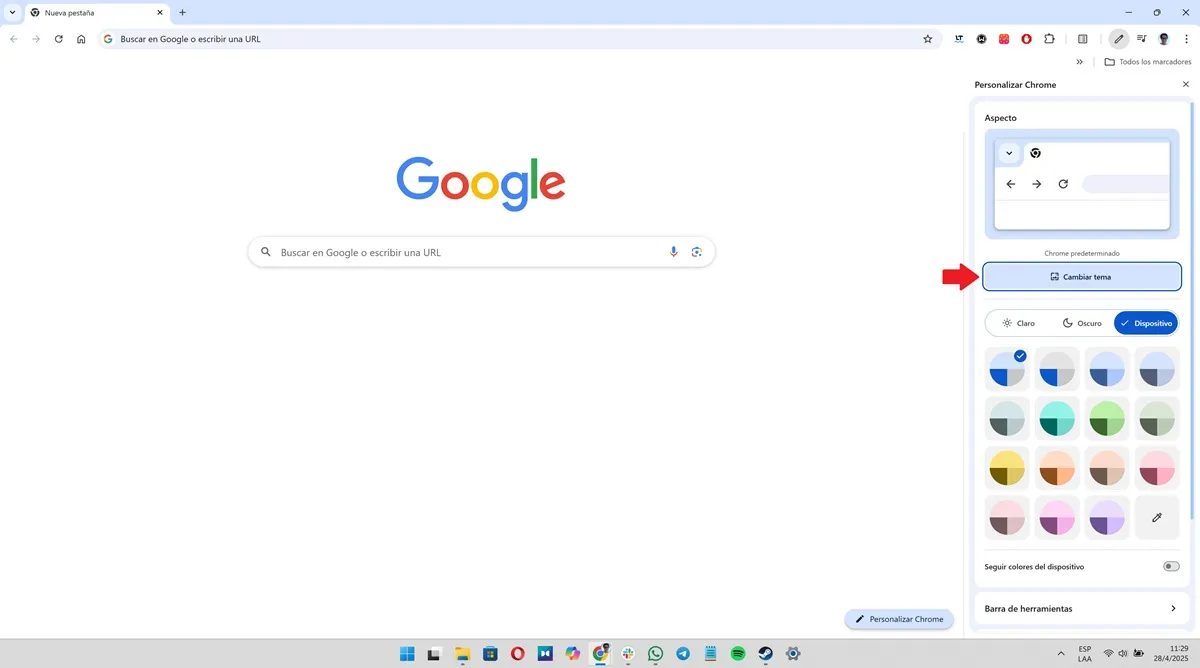Open Telegram from the taskbar
Image resolution: width=1200 pixels, height=668 pixels.
tap(683, 654)
